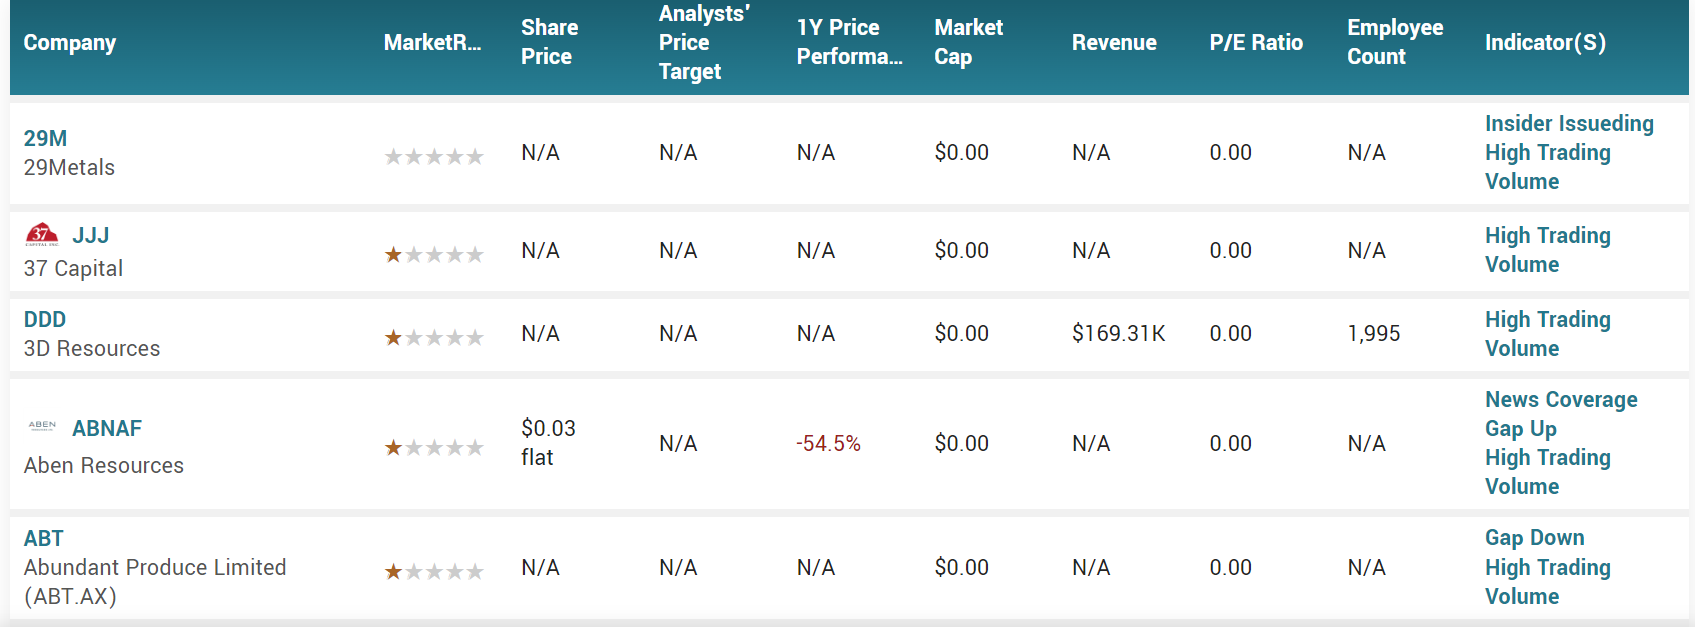
Task: Click the Aben Resources logo icon
Action: point(42,426)
